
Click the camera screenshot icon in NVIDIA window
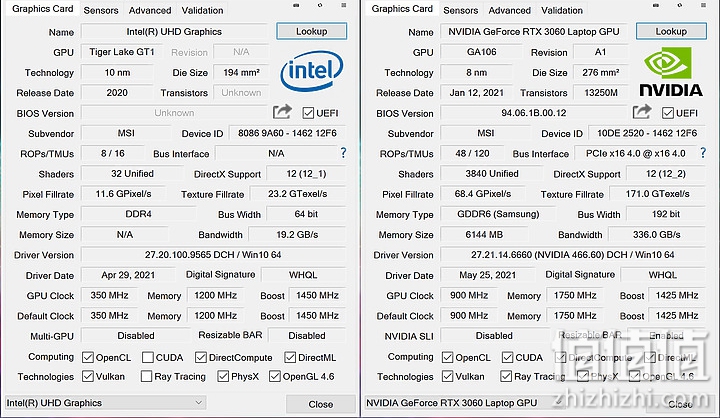coord(656,6)
